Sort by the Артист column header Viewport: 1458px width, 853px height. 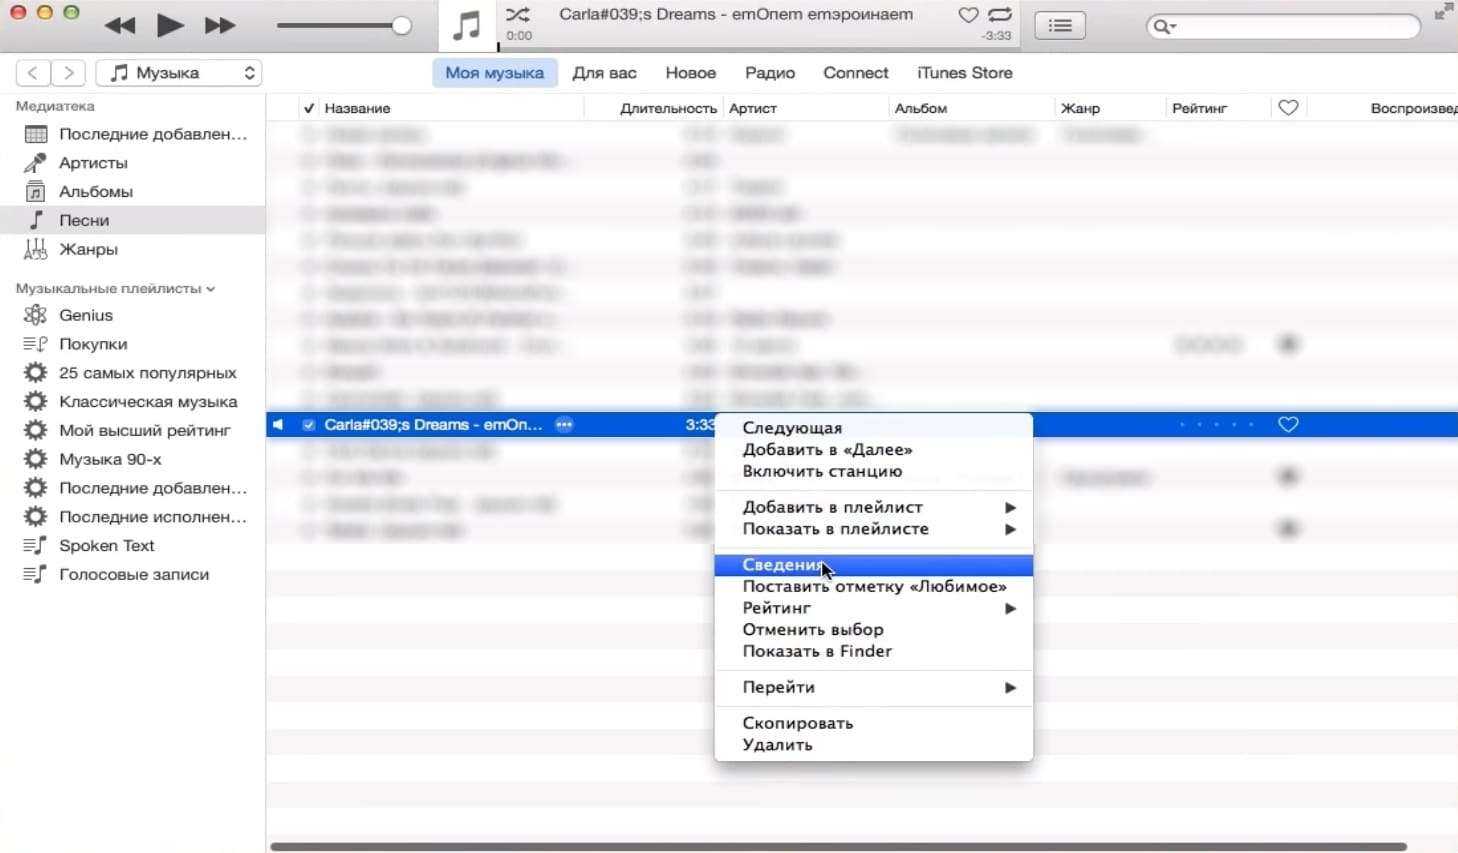[752, 108]
